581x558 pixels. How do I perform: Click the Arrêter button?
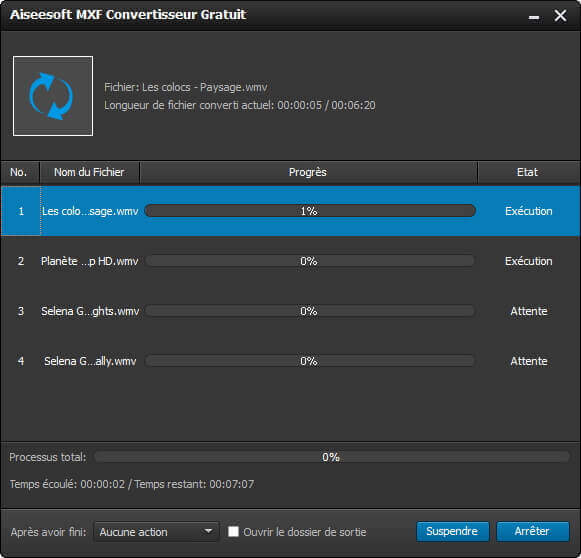[x=532, y=531]
